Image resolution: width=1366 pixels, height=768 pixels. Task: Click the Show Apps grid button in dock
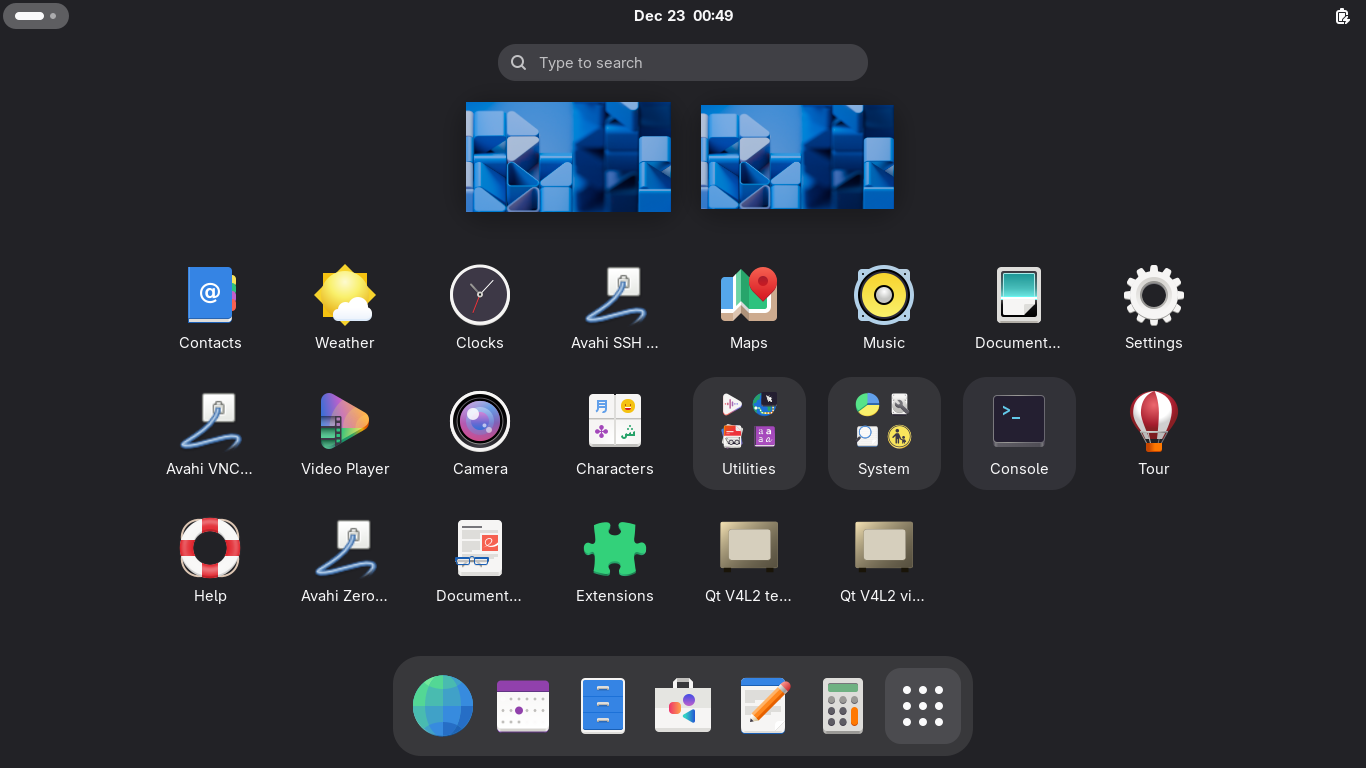pos(922,706)
